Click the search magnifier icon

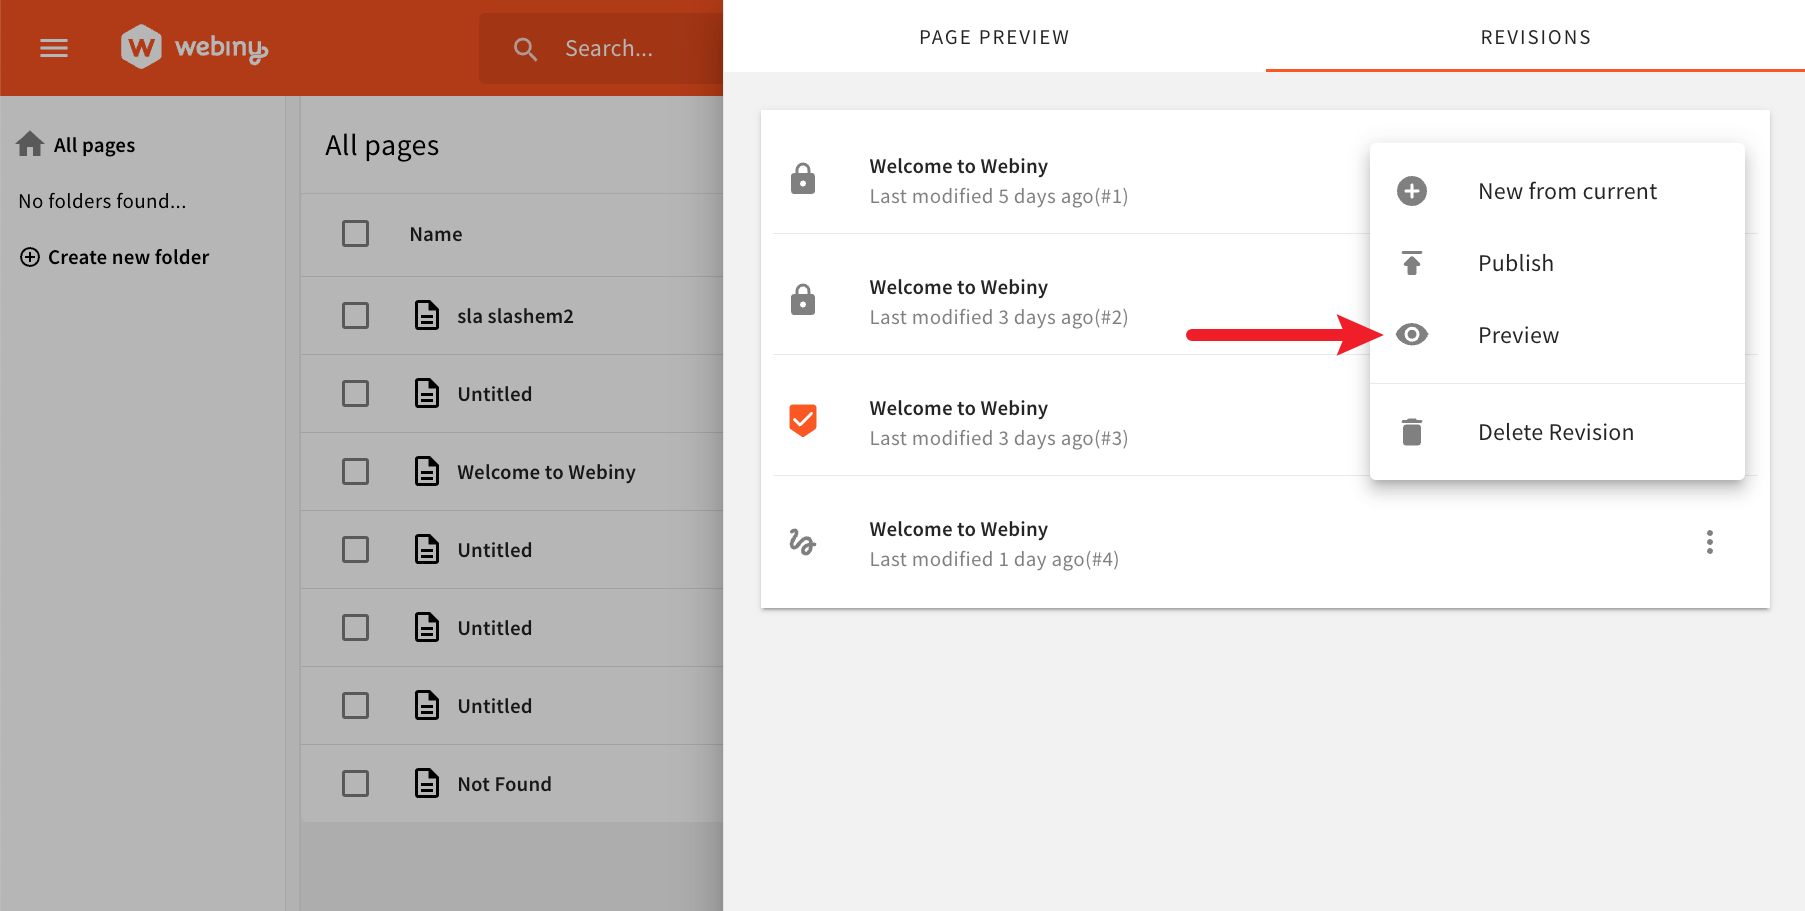(524, 47)
